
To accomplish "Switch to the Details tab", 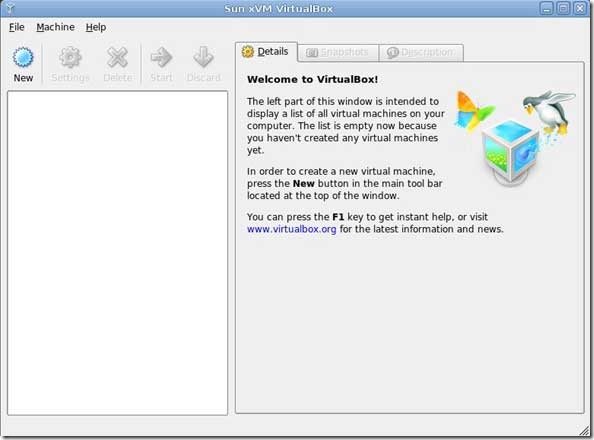I will [x=266, y=52].
